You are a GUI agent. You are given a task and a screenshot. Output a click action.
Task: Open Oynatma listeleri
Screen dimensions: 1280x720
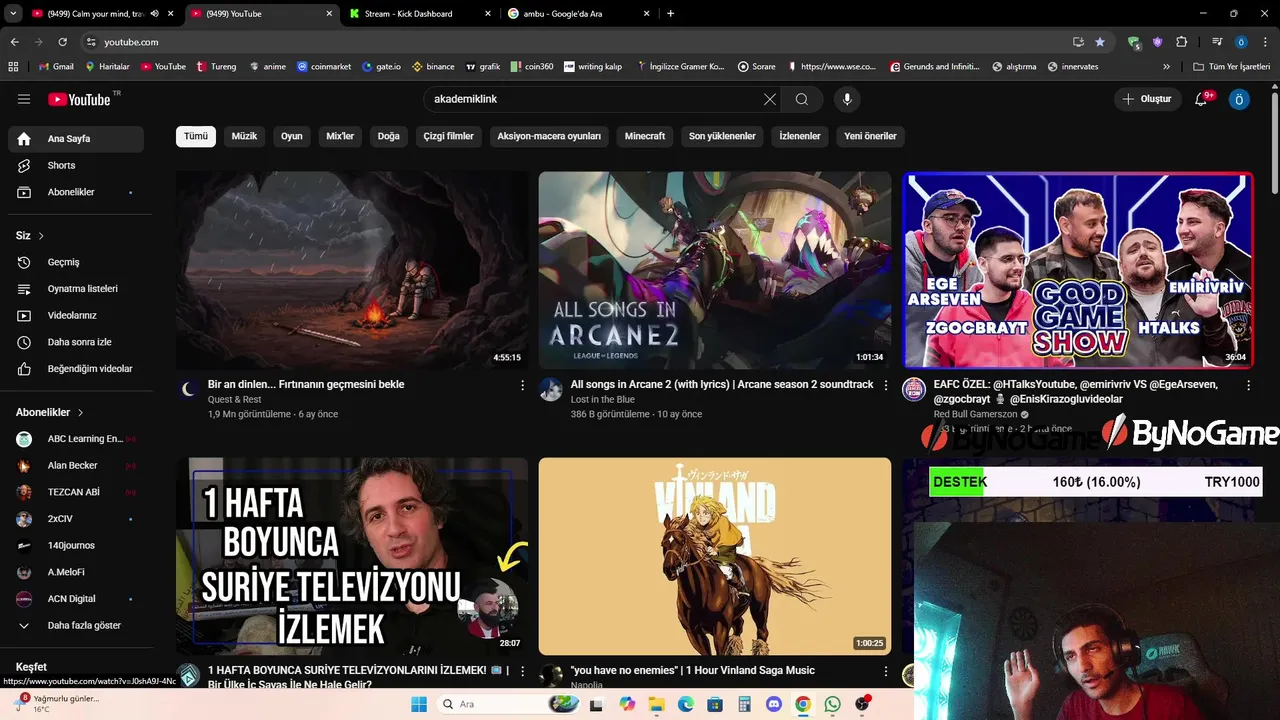coord(76,289)
